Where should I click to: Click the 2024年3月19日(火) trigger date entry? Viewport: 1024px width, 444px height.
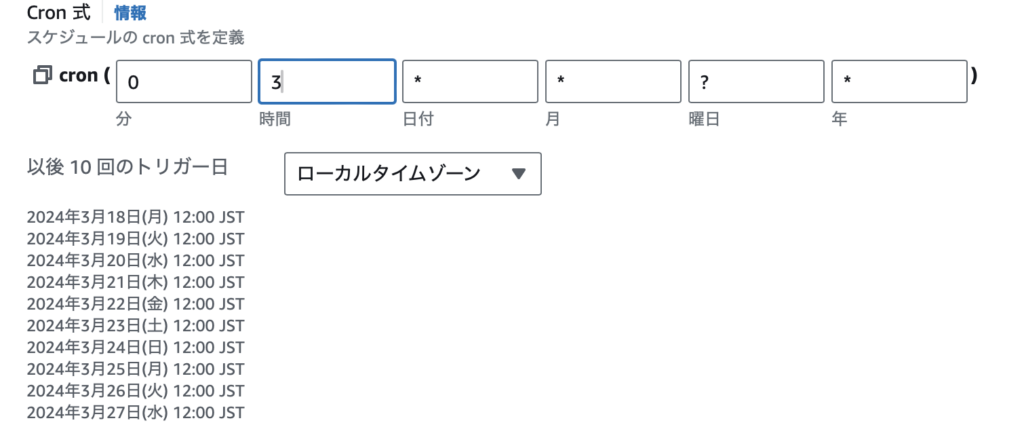[x=136, y=238]
